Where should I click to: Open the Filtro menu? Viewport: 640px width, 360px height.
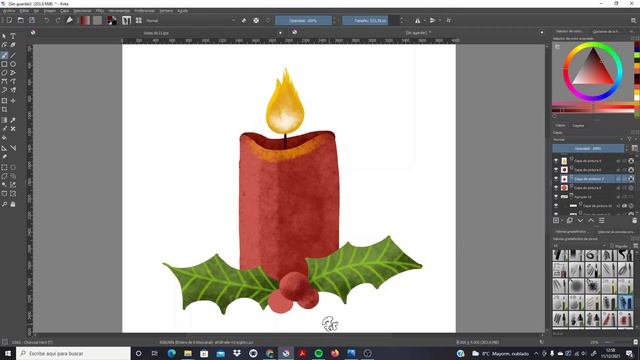100,11
